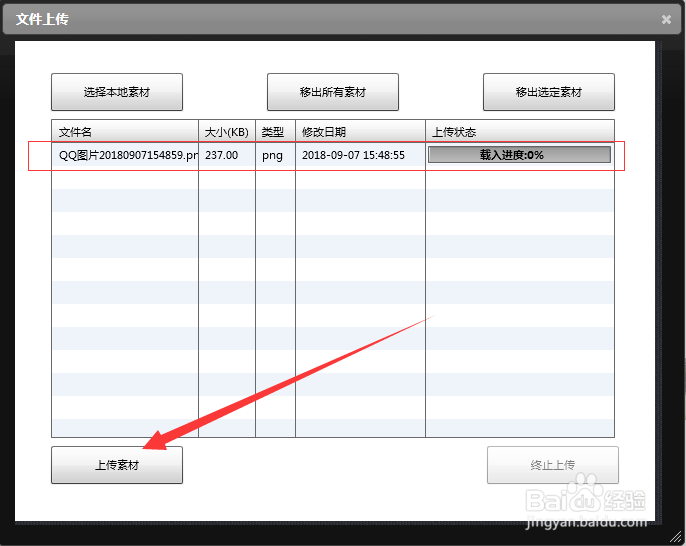Viewport: 686px width, 546px height.
Task: Click the png type cell
Action: (x=275, y=155)
